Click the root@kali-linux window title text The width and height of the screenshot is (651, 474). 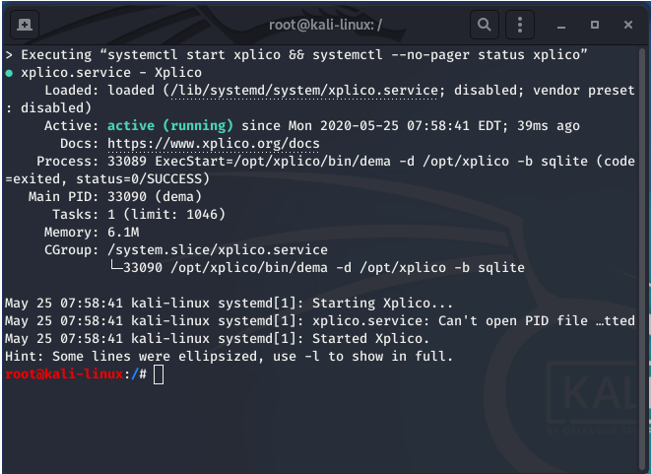click(x=325, y=23)
